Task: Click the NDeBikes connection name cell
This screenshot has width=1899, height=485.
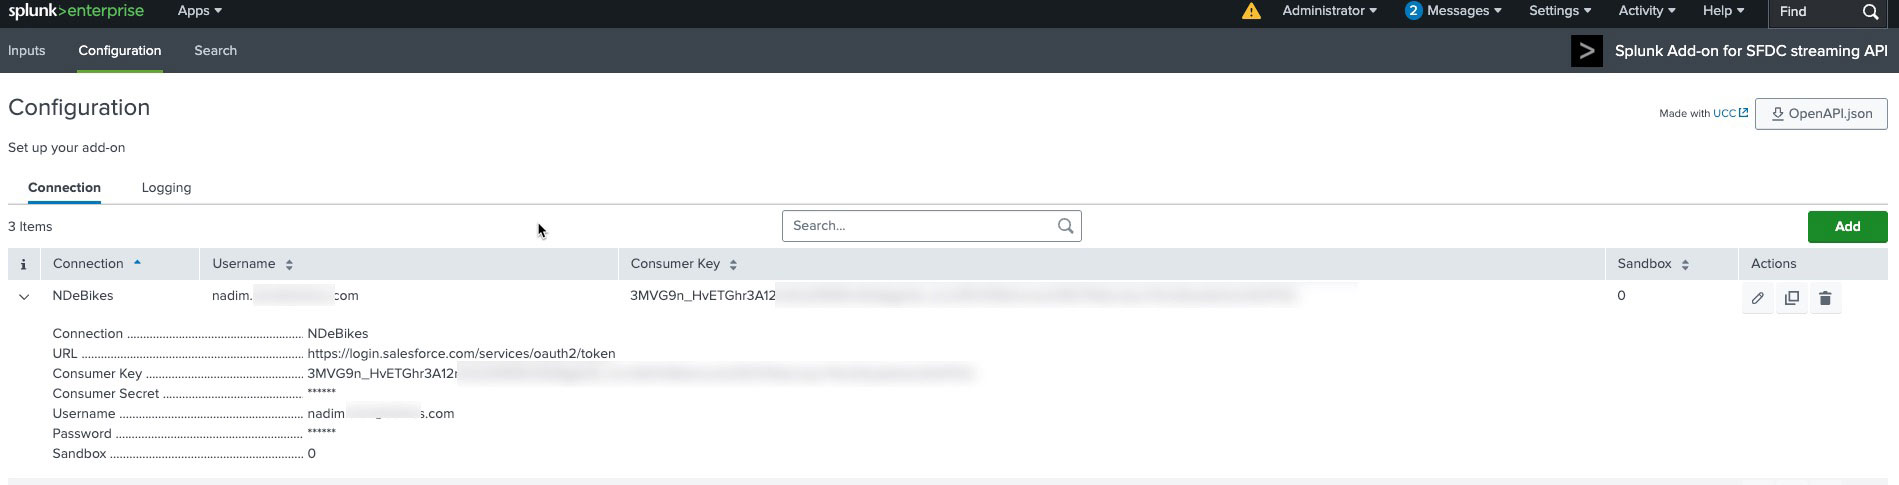Action: pos(83,296)
